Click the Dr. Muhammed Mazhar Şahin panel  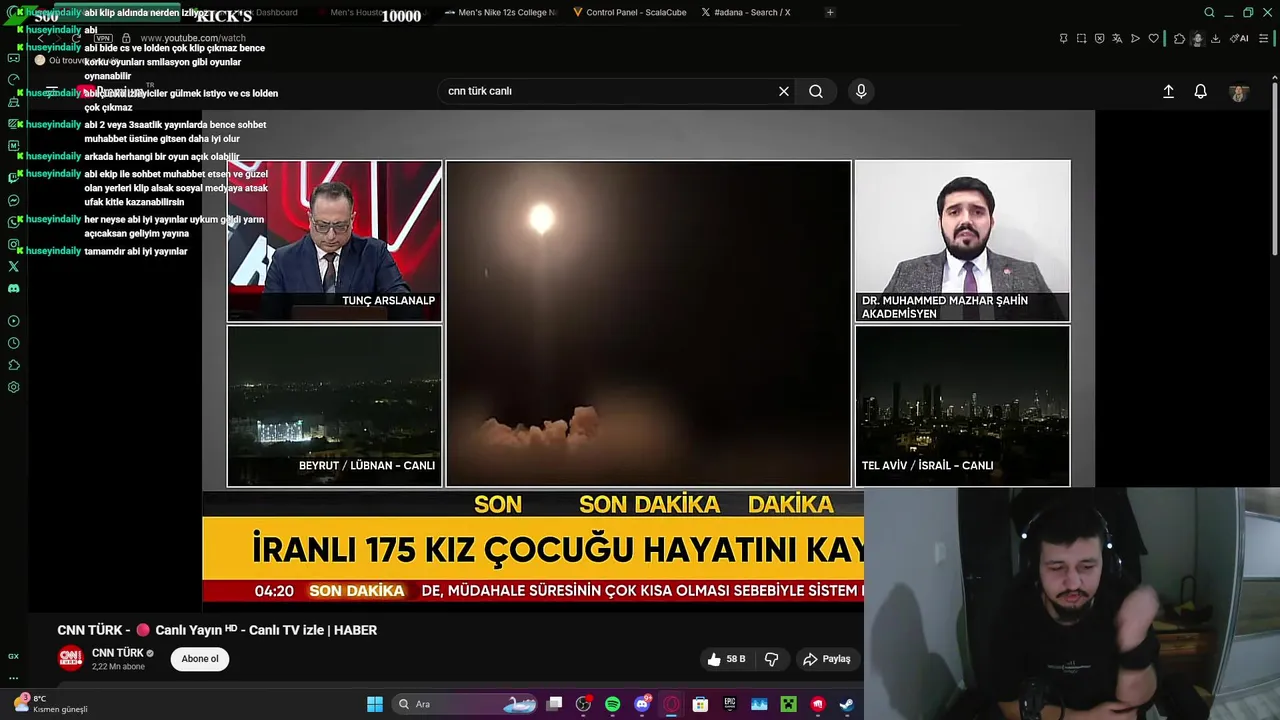click(x=962, y=241)
